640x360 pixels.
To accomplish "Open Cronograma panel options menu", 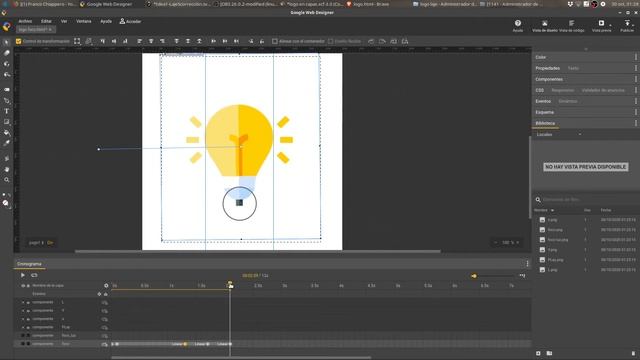I will (527, 264).
